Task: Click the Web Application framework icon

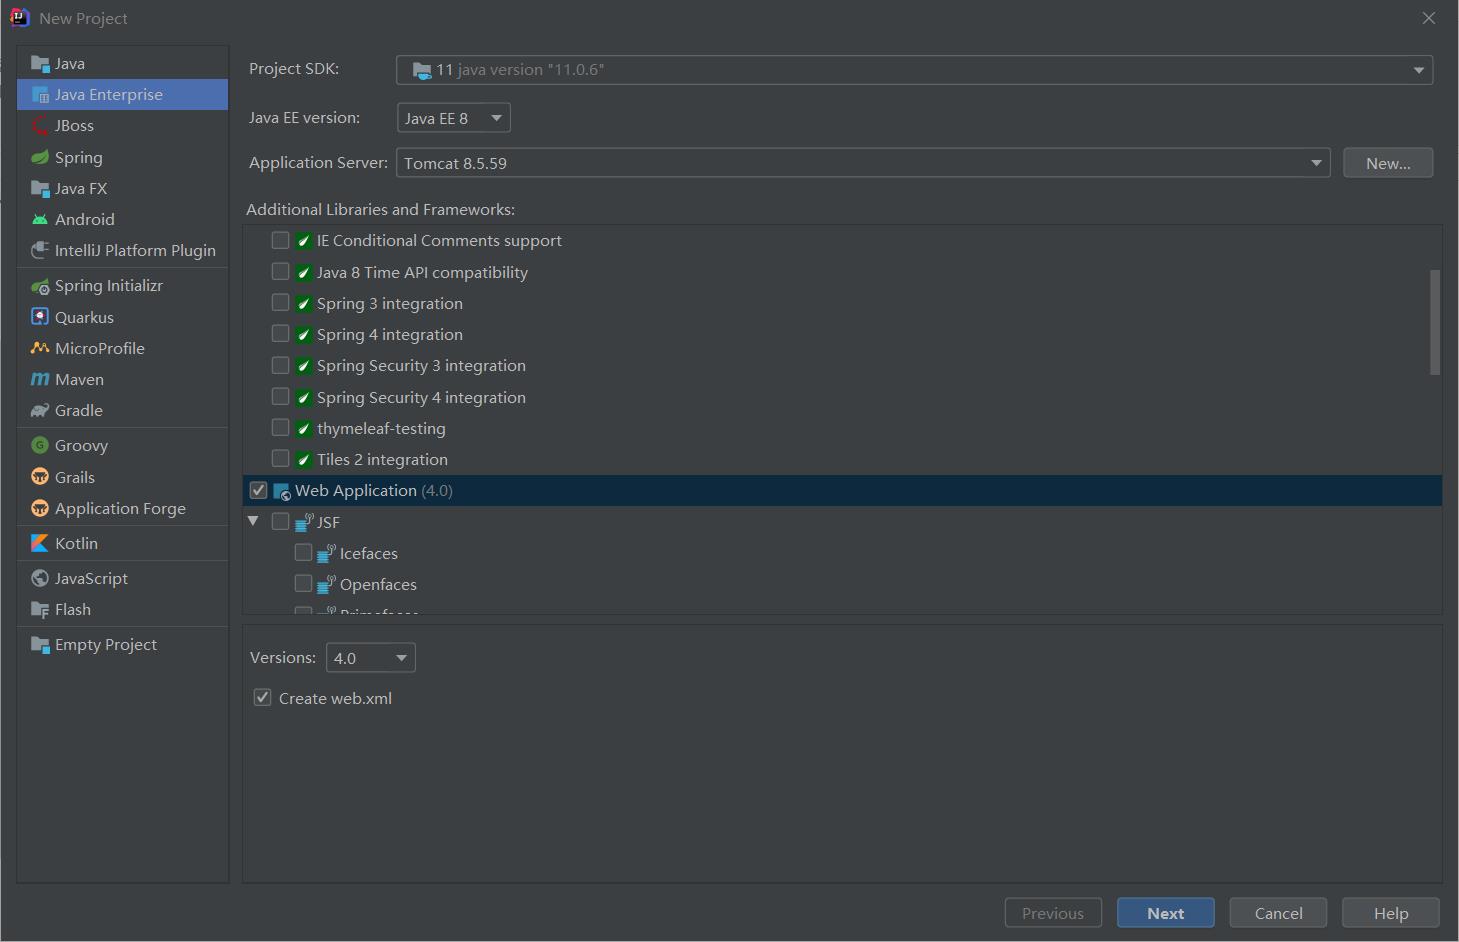Action: tap(282, 491)
